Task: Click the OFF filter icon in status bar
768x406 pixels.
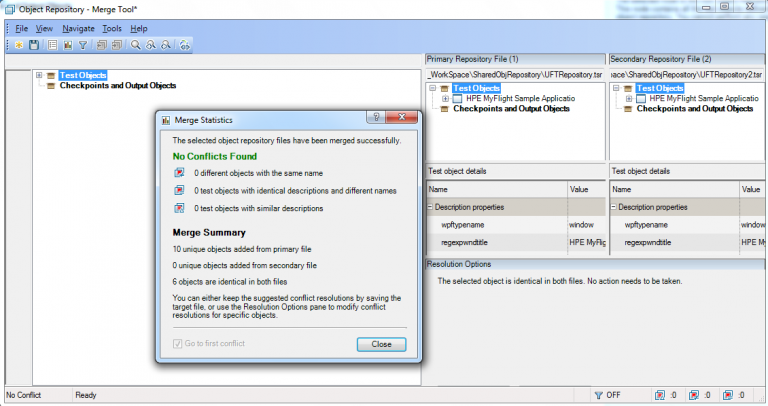Action: 600,395
